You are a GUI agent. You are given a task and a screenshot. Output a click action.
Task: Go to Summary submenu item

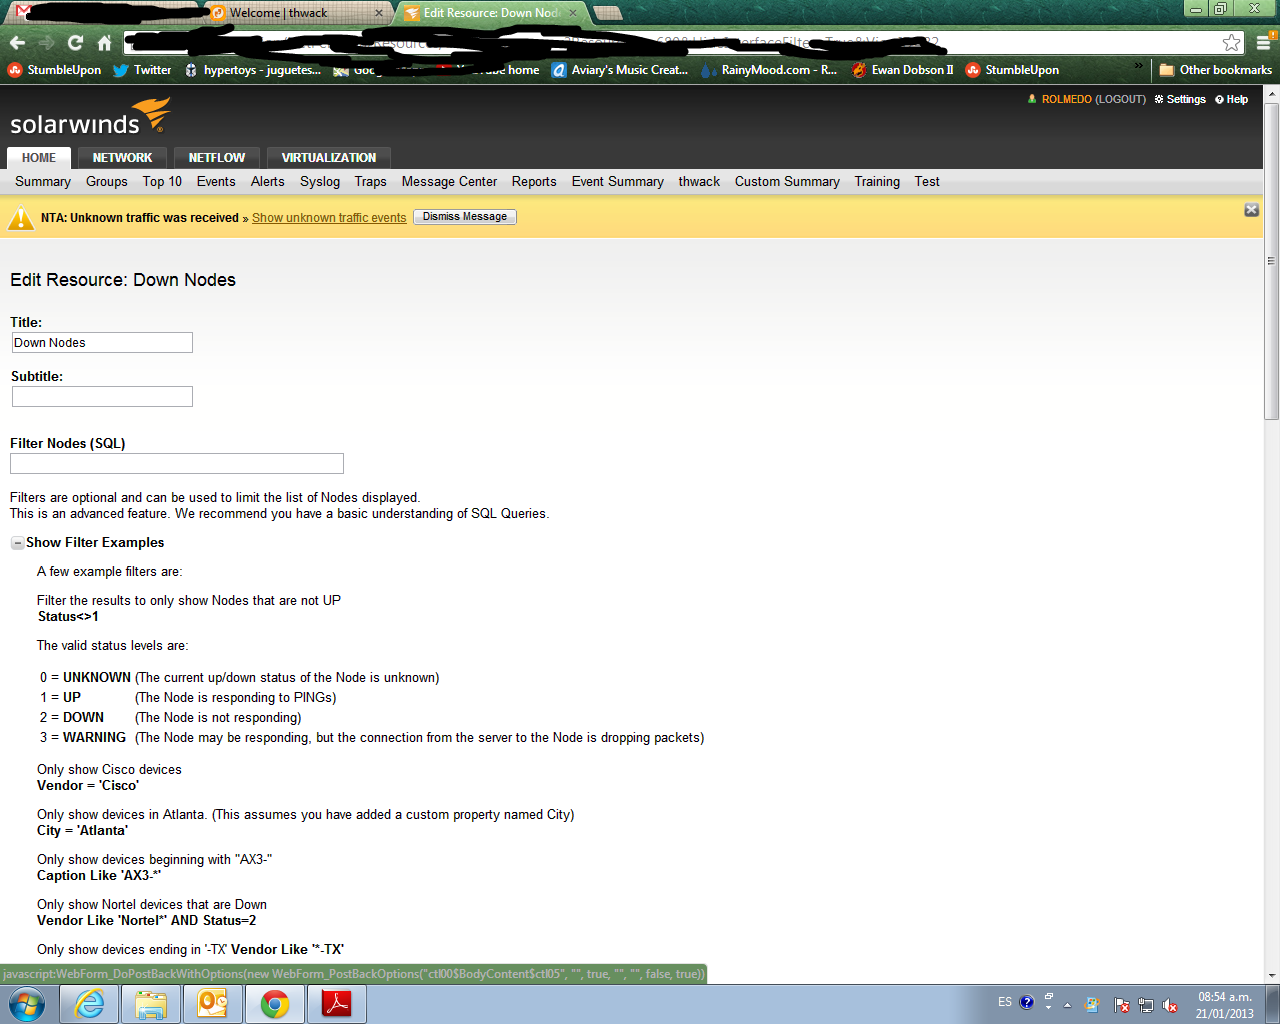click(x=43, y=182)
